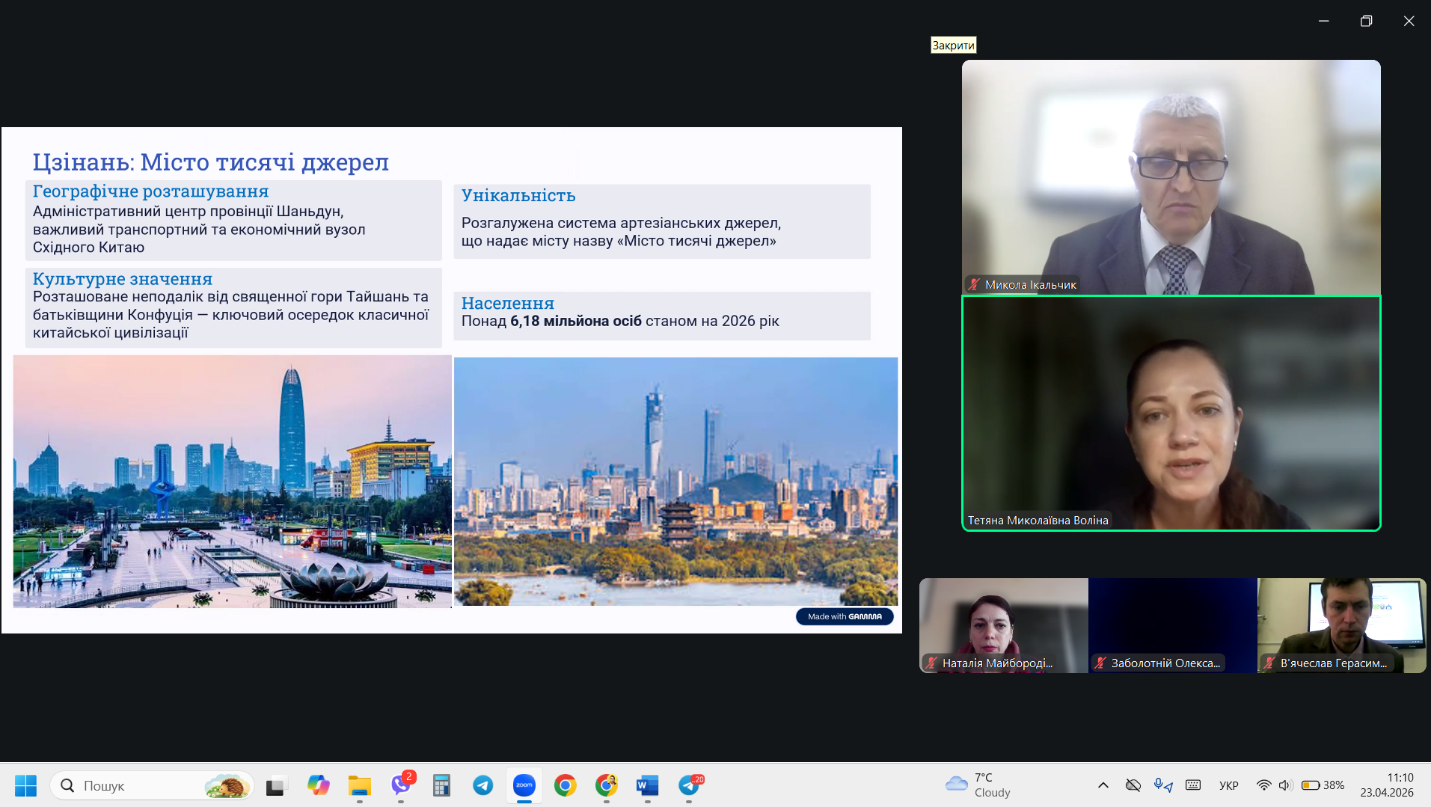
Task: Open Task View on the taskbar
Action: pyautogui.click(x=277, y=786)
